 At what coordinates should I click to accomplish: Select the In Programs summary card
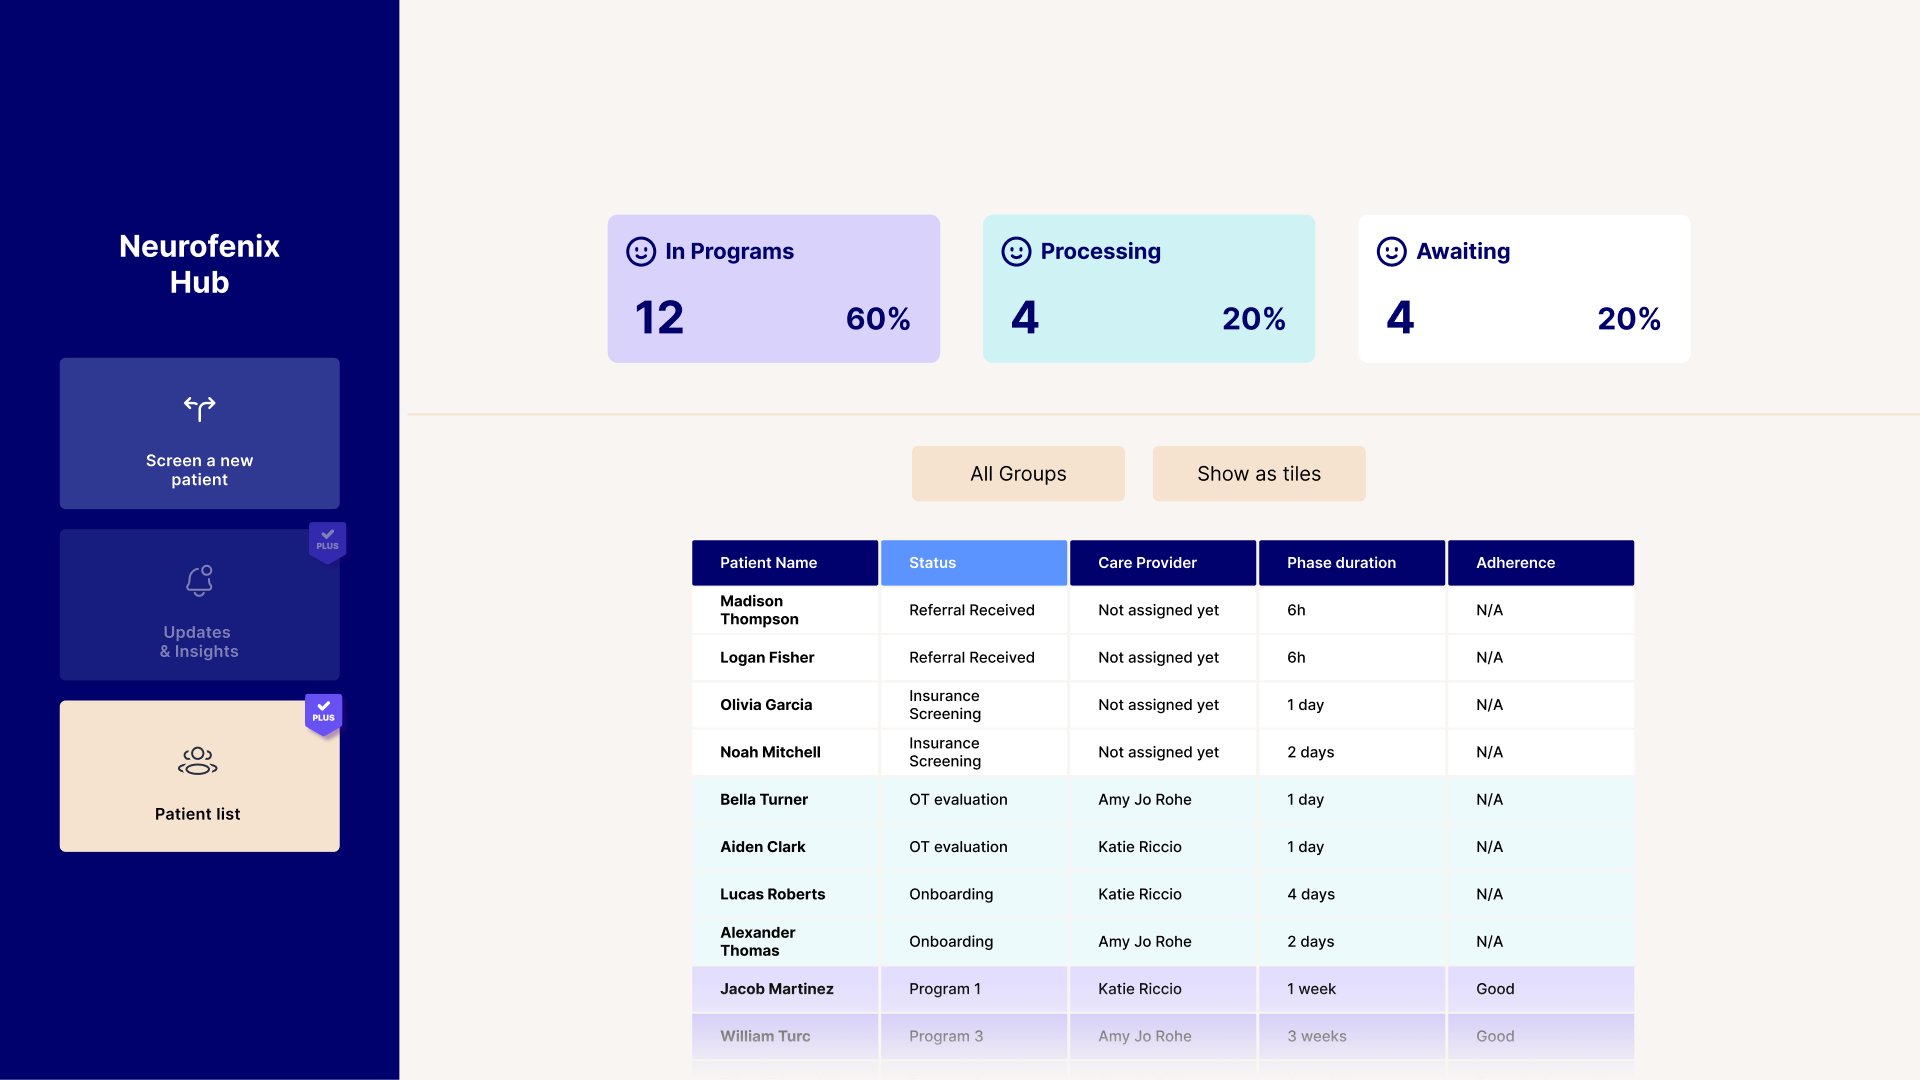tap(773, 288)
